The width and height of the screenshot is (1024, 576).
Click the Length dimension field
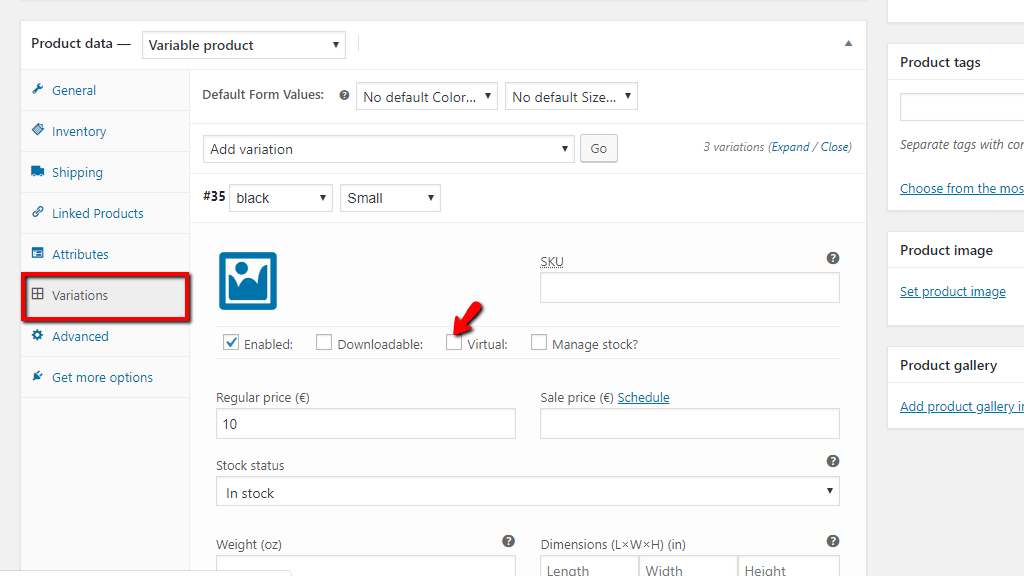[589, 566]
